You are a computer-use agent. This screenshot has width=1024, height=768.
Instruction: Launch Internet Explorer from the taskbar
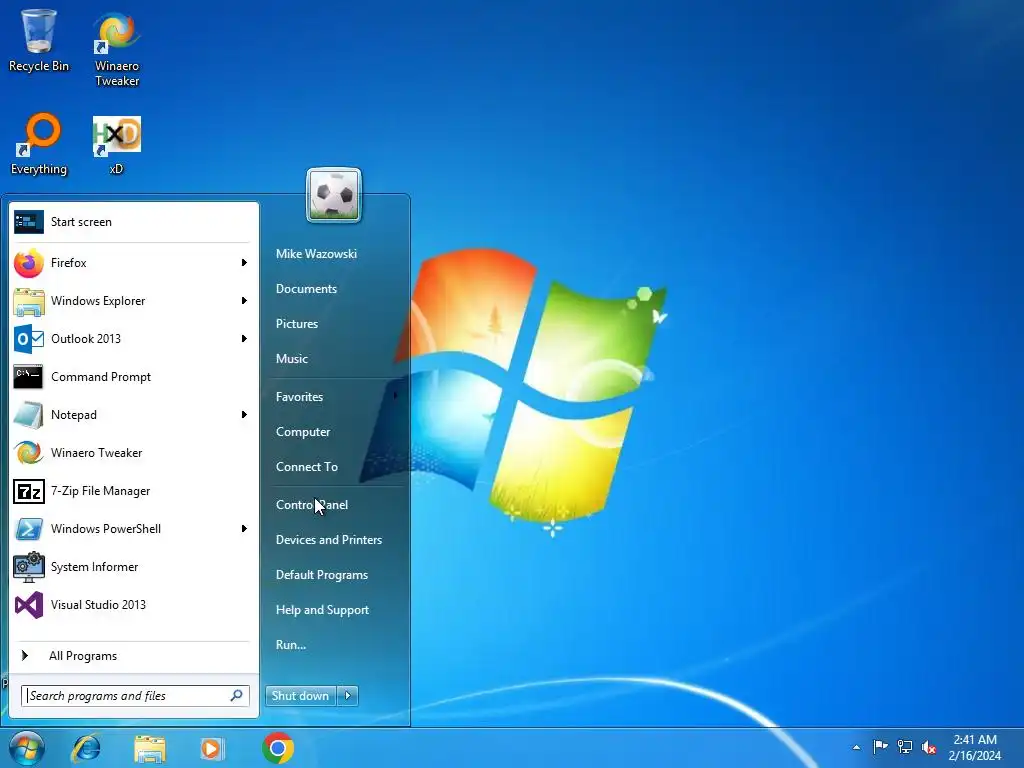tap(86, 748)
